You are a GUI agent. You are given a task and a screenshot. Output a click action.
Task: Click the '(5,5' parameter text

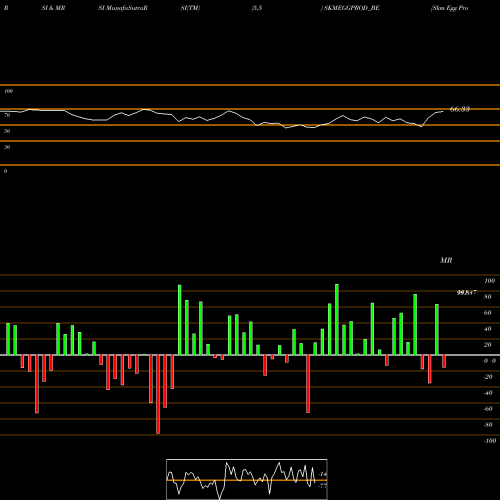(257, 8)
